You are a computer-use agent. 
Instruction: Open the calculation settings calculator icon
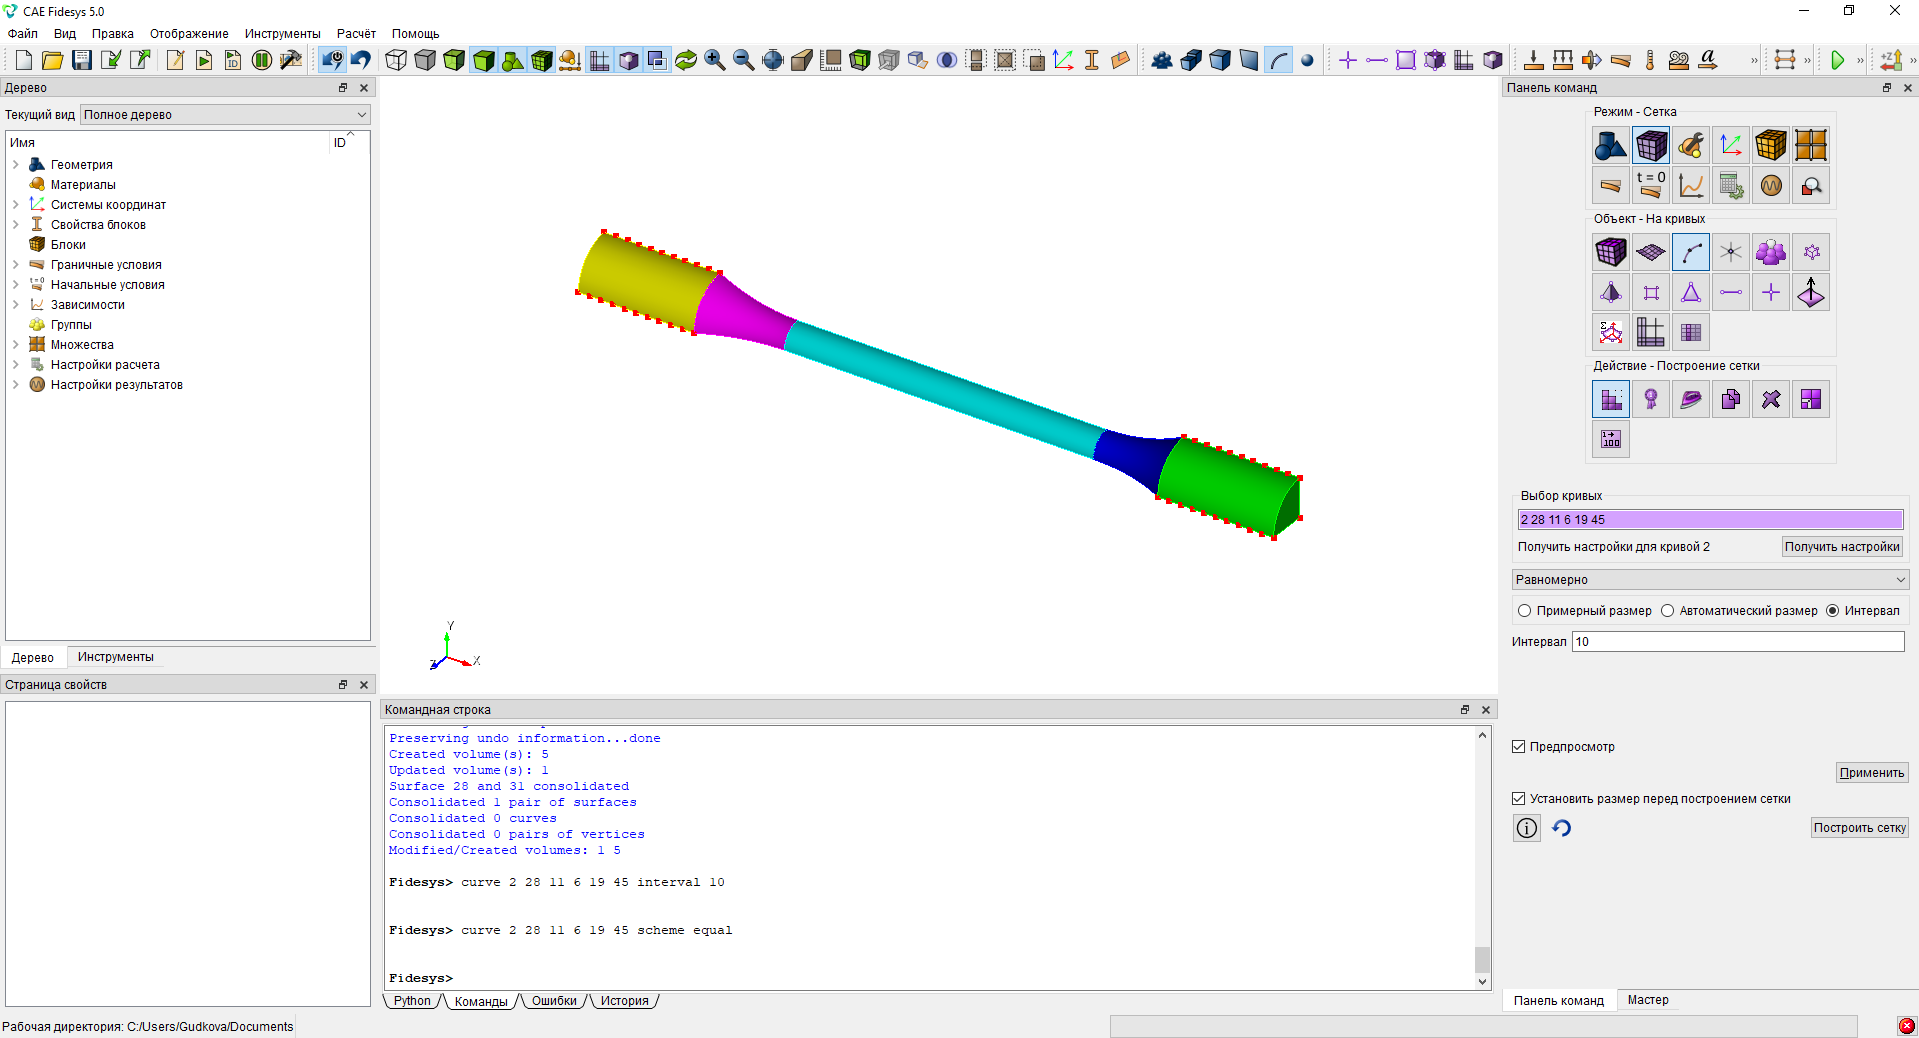click(x=1731, y=186)
